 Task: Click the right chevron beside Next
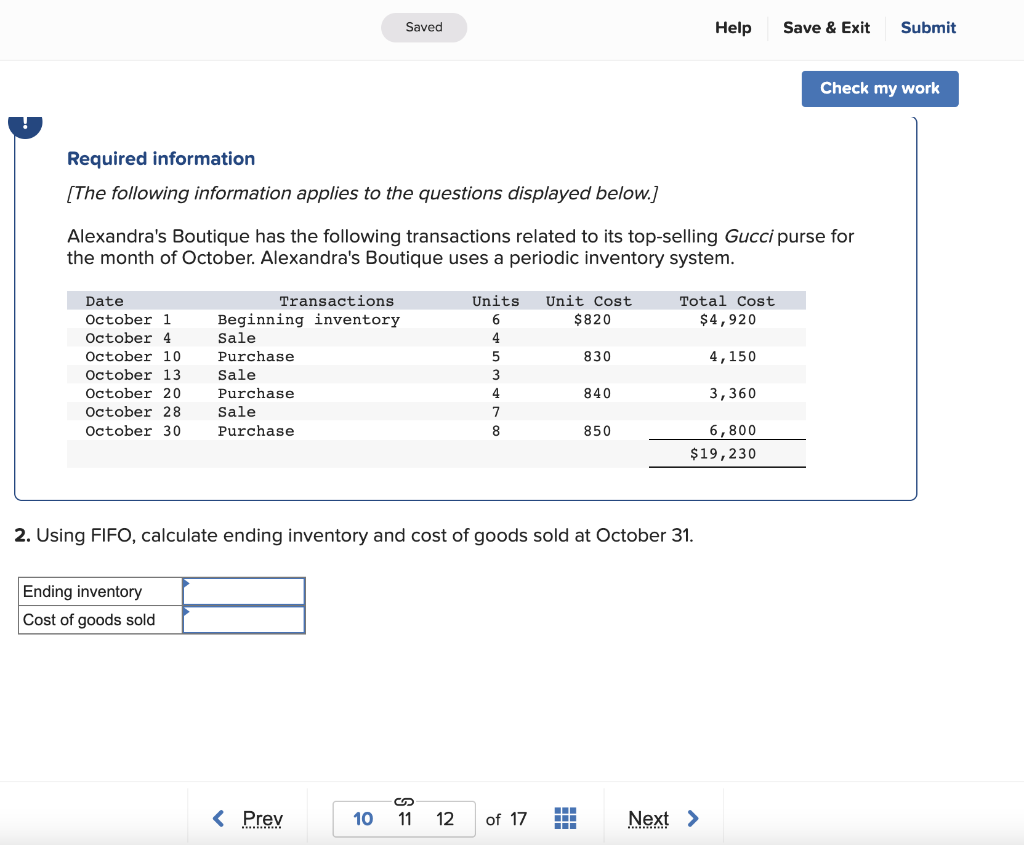point(693,818)
